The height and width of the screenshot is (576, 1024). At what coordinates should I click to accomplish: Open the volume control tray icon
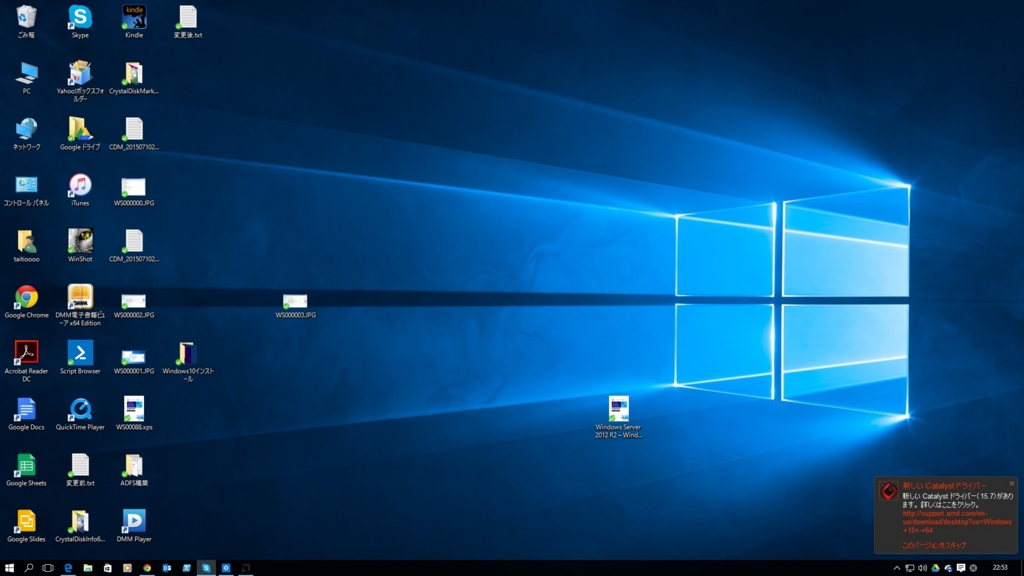922,568
